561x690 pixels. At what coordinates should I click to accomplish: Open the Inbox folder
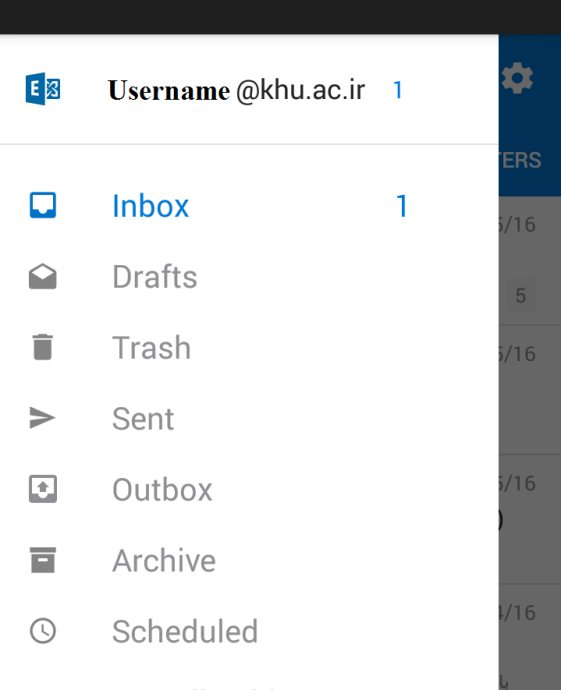(249, 206)
